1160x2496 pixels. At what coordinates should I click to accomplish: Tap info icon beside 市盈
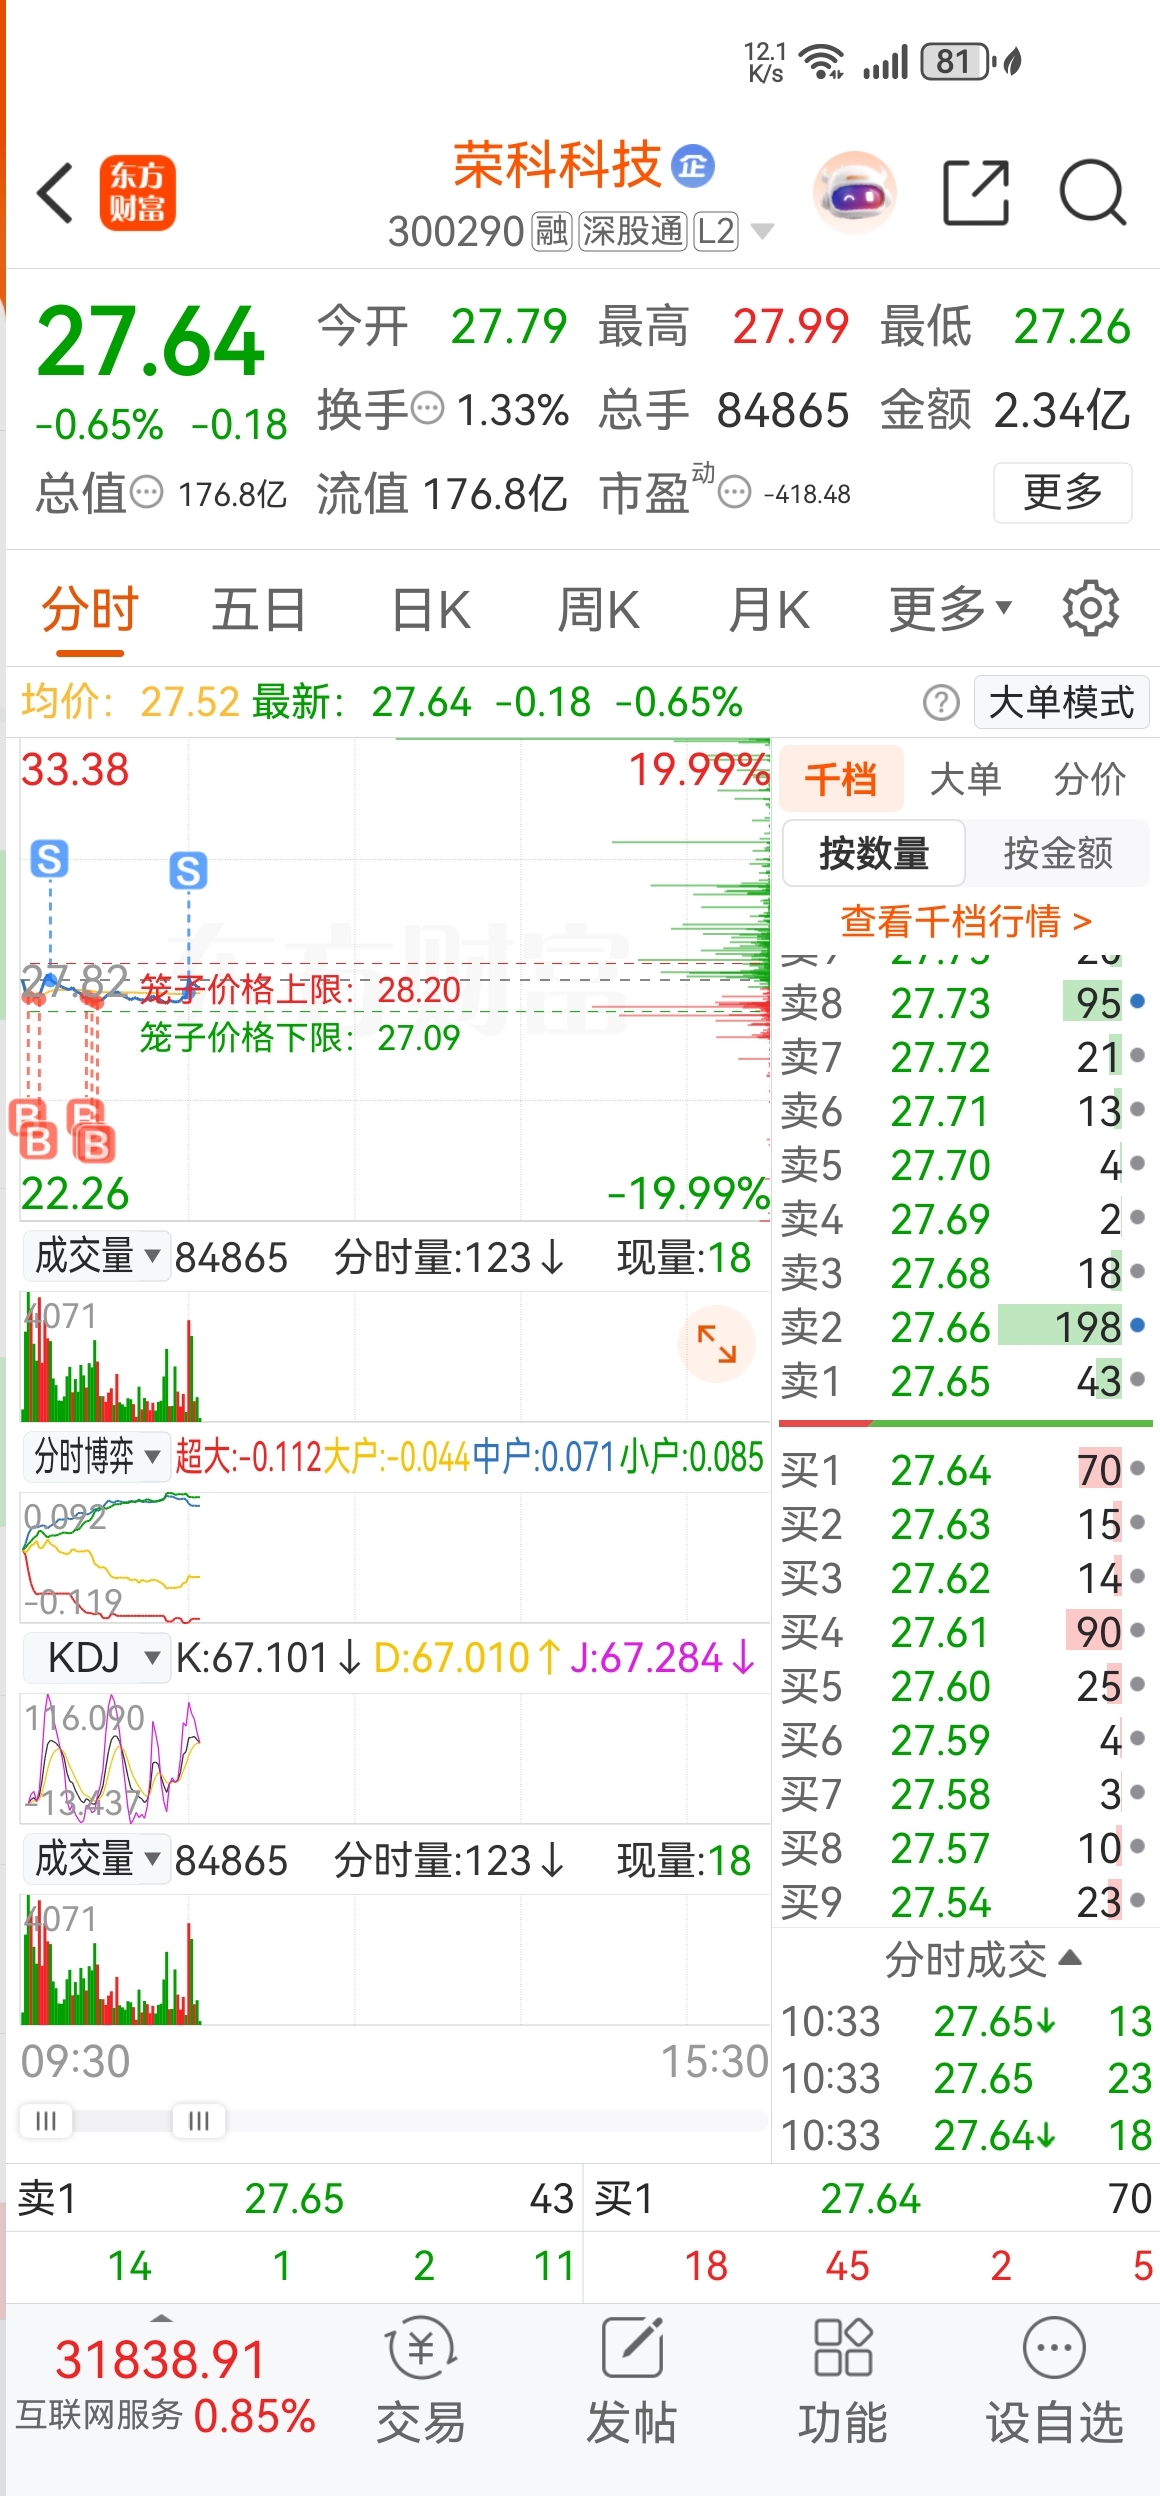[734, 492]
